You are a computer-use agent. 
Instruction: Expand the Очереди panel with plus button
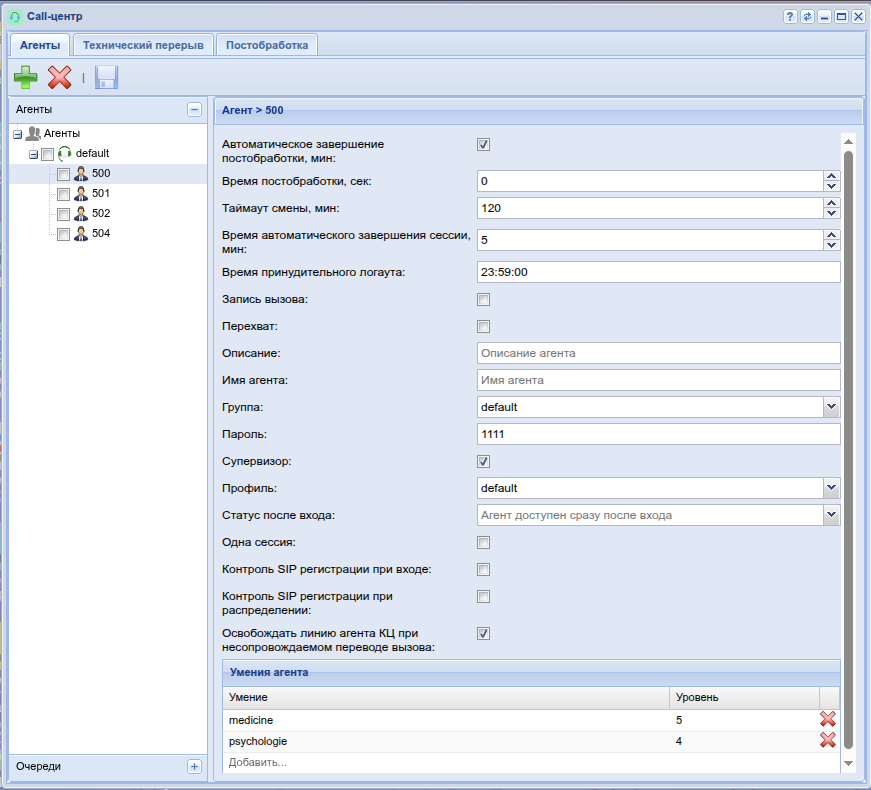pyautogui.click(x=194, y=766)
